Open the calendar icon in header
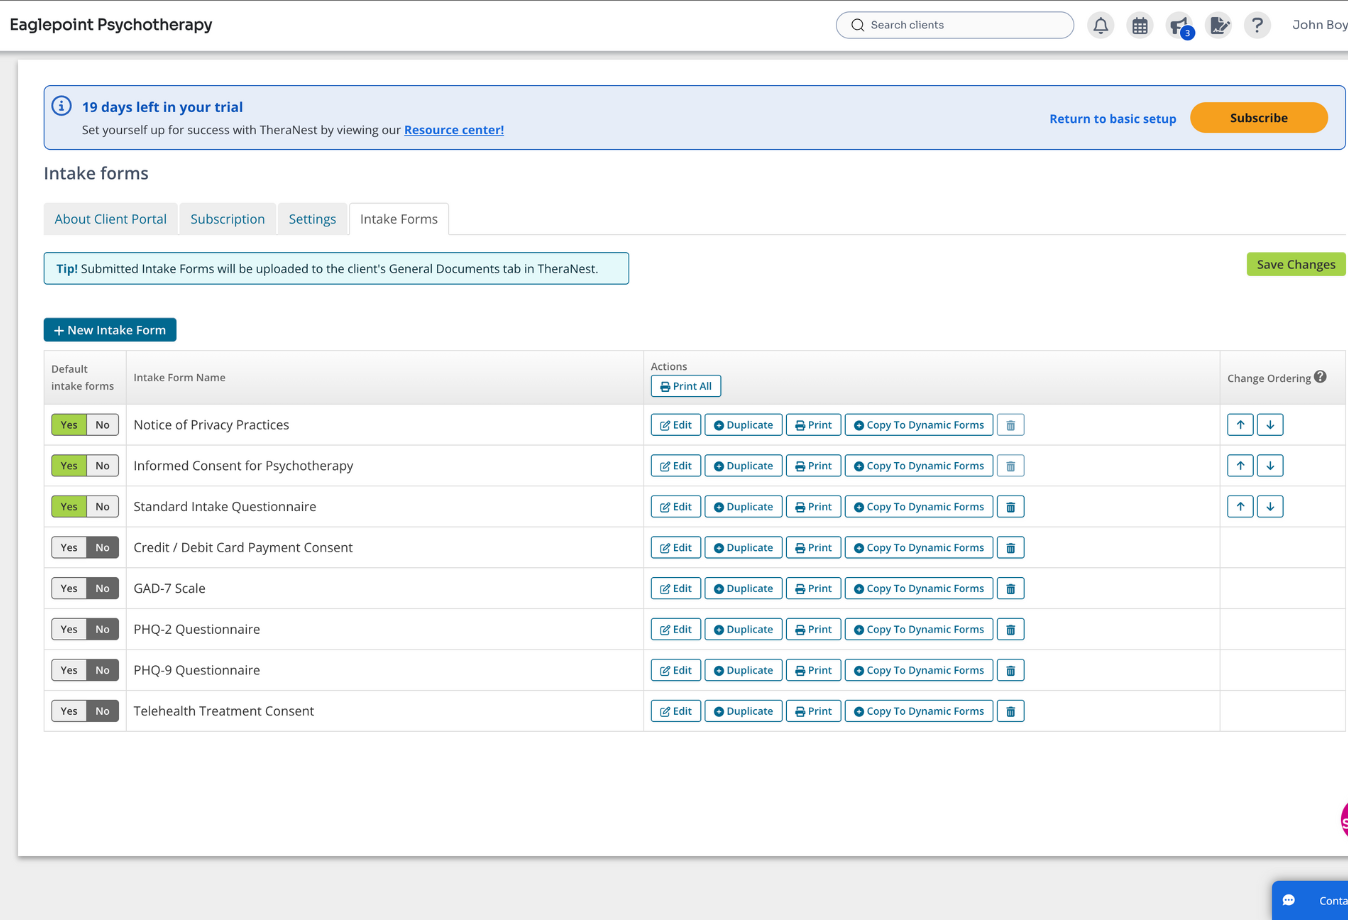Image resolution: width=1348 pixels, height=920 pixels. 1140,25
